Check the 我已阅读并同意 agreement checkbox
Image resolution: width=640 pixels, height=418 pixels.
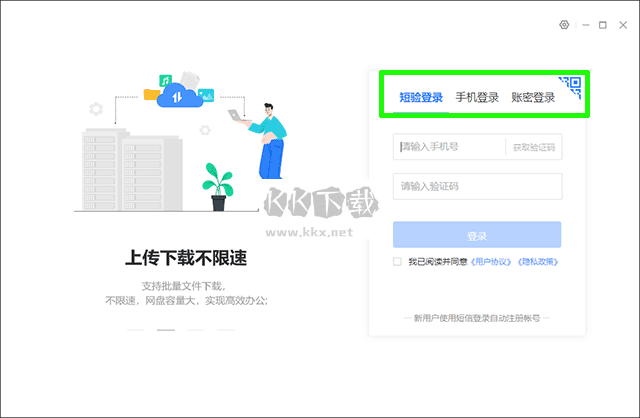click(x=397, y=261)
